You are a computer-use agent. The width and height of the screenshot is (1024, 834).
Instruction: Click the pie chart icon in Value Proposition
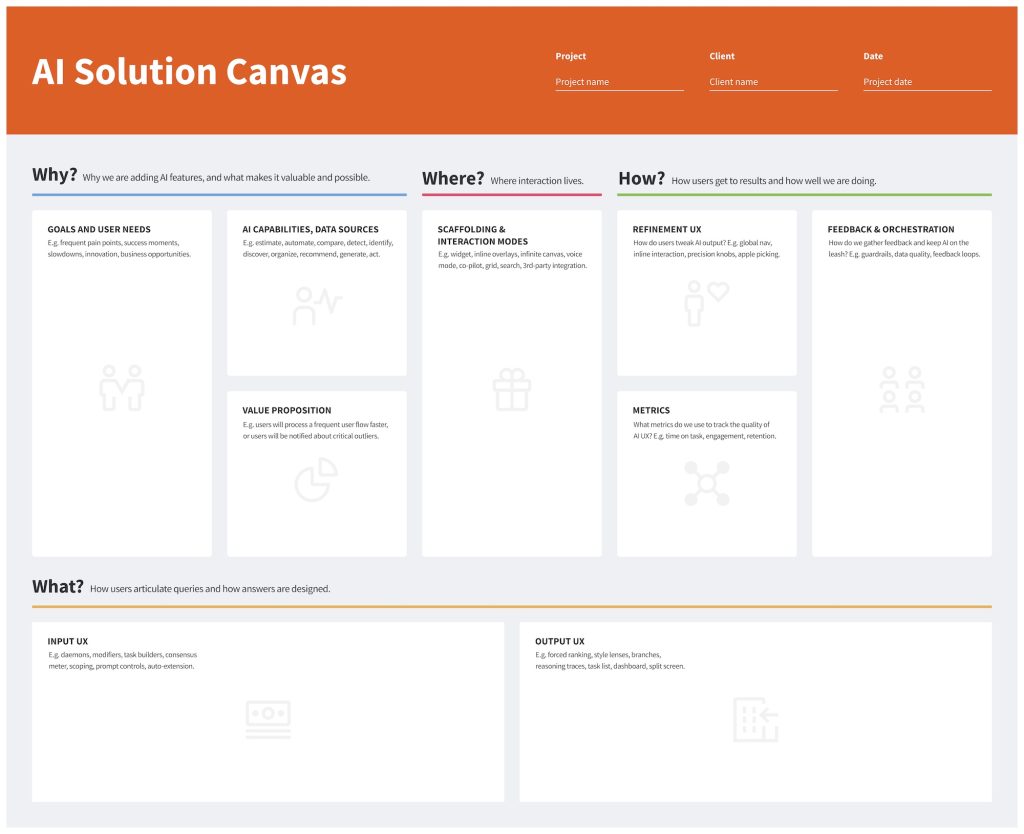pyautogui.click(x=316, y=479)
